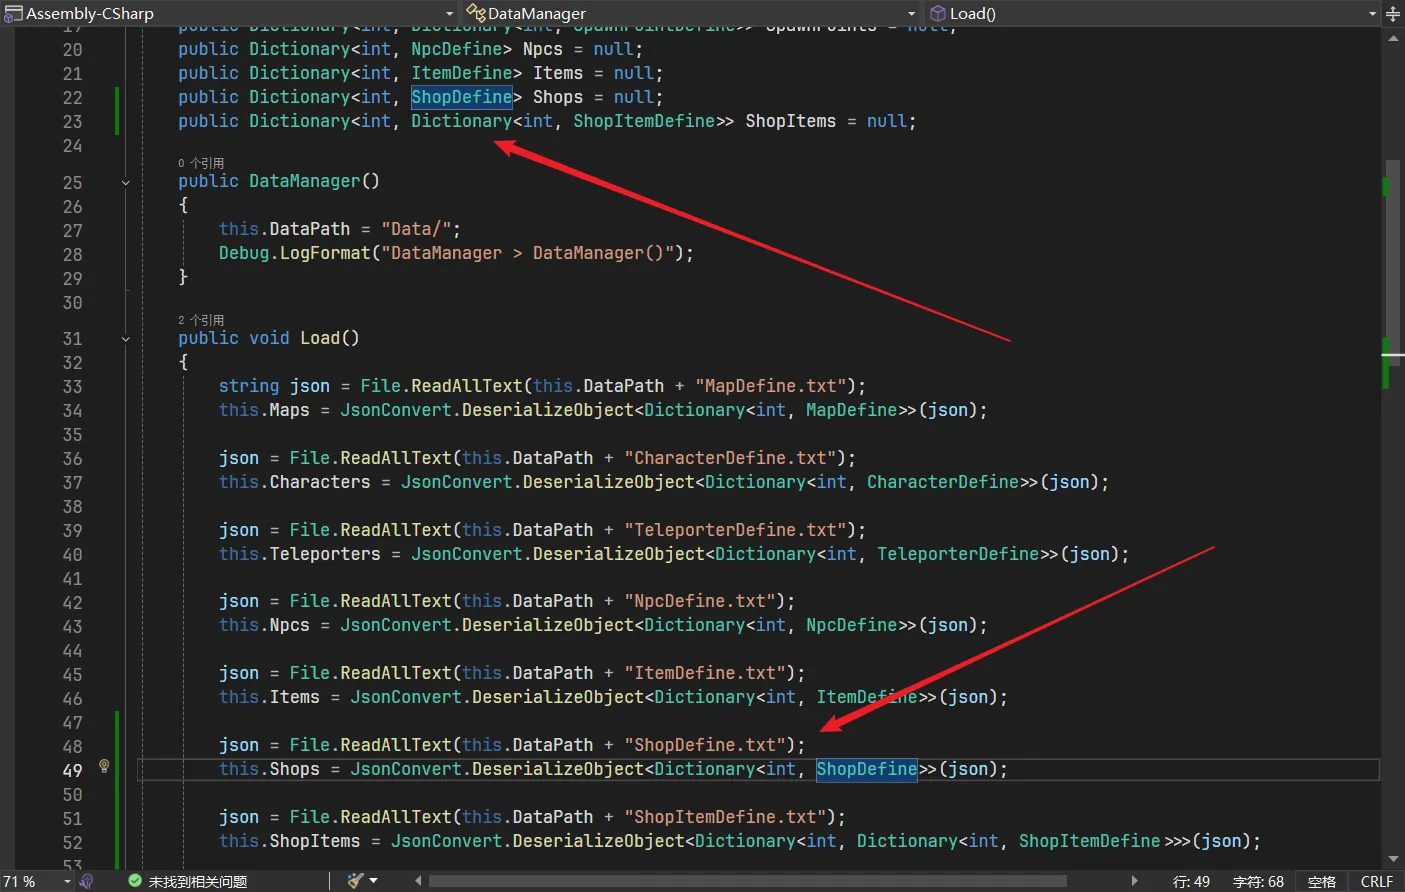Click the split editor window icon
The image size is (1405, 892).
[x=1393, y=14]
